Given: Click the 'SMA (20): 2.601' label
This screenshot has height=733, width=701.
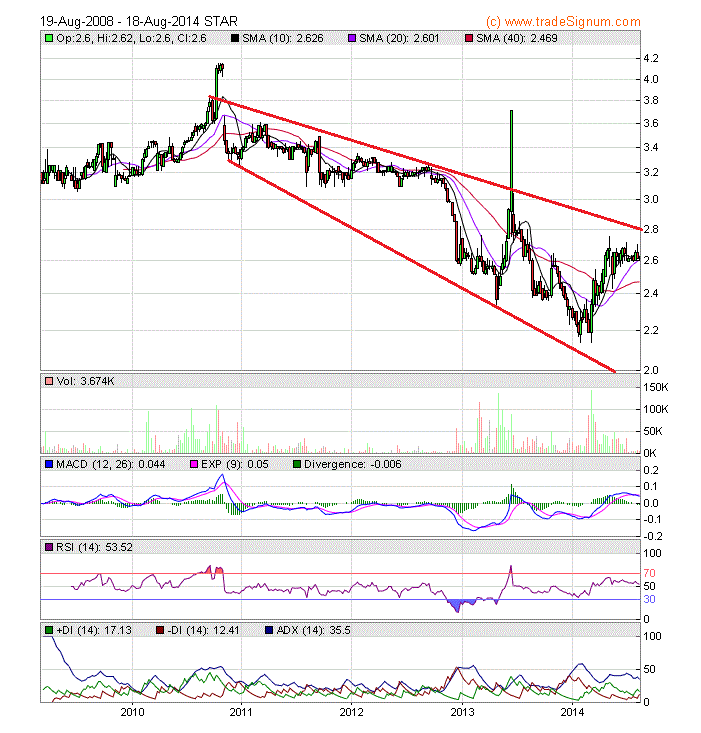Looking at the screenshot, I should click(x=399, y=38).
